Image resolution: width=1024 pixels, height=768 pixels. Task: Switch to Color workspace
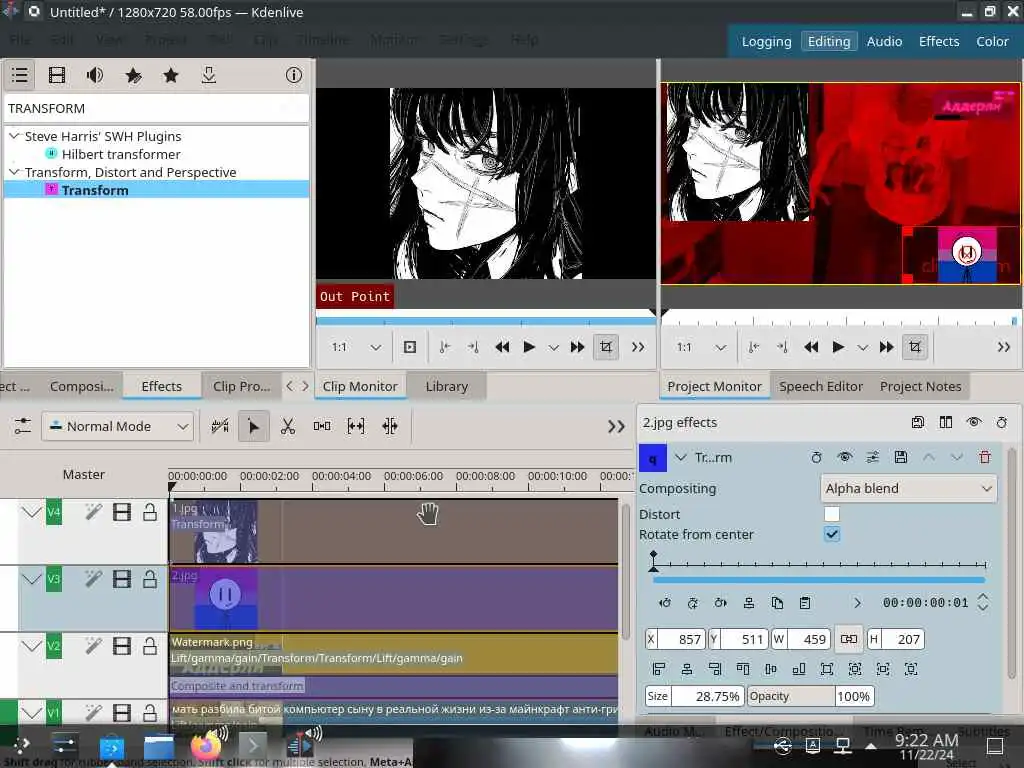tap(992, 41)
